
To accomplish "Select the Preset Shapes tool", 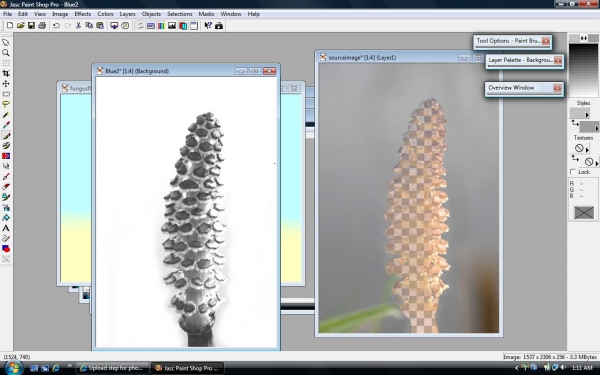I will [x=6, y=249].
